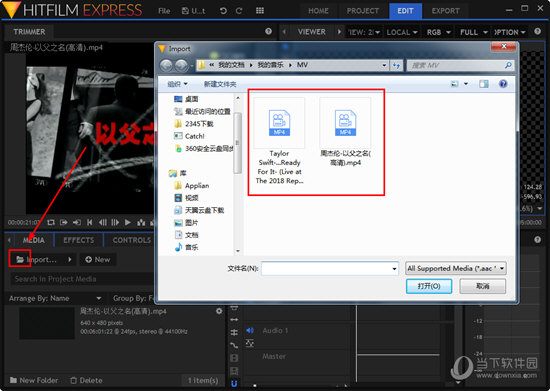Click the file name input field
This screenshot has height=391, width=550.
[x=330, y=269]
